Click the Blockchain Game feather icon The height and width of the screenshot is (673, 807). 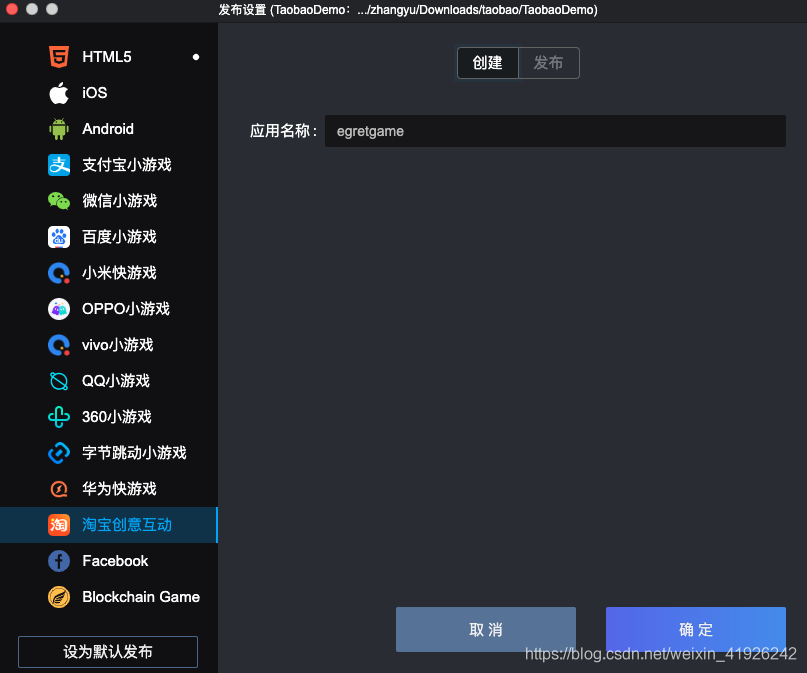point(59,597)
